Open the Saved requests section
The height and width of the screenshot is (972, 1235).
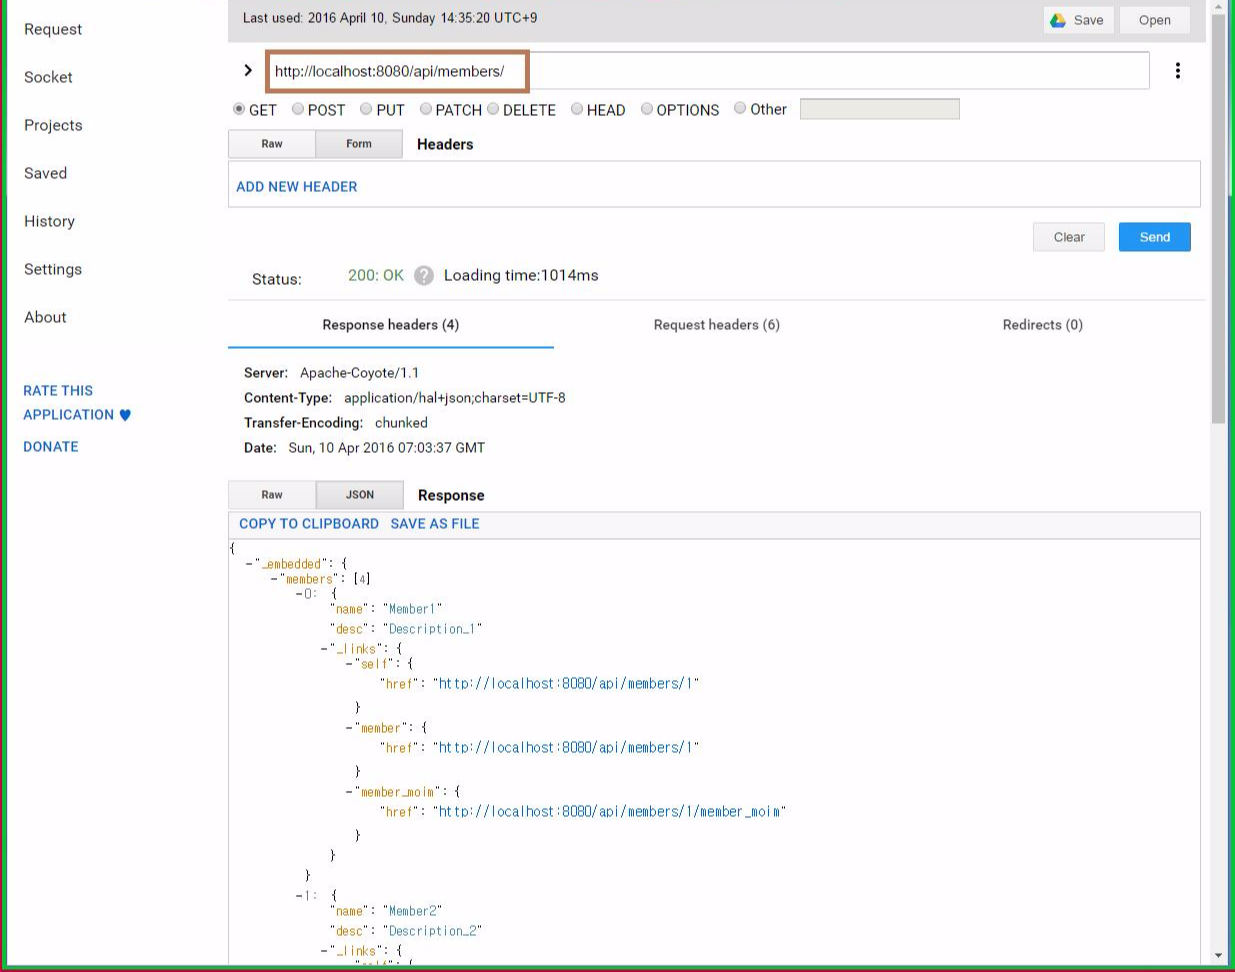(45, 173)
